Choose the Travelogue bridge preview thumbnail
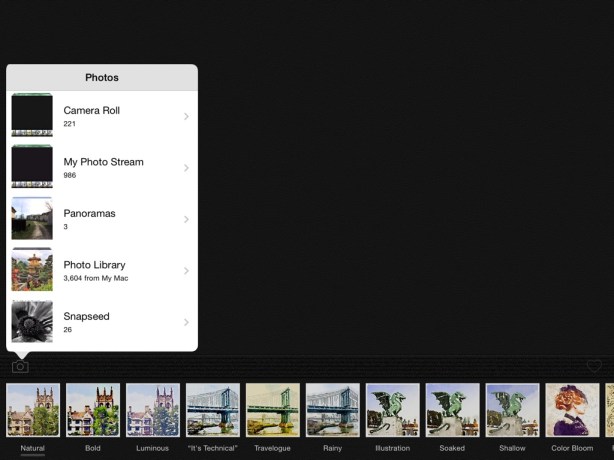The height and width of the screenshot is (460, 614). [273, 410]
